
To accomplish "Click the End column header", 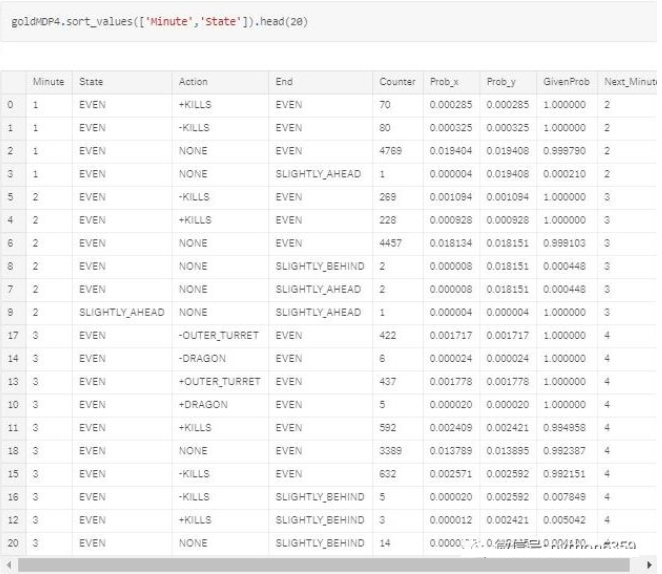I will [x=284, y=82].
